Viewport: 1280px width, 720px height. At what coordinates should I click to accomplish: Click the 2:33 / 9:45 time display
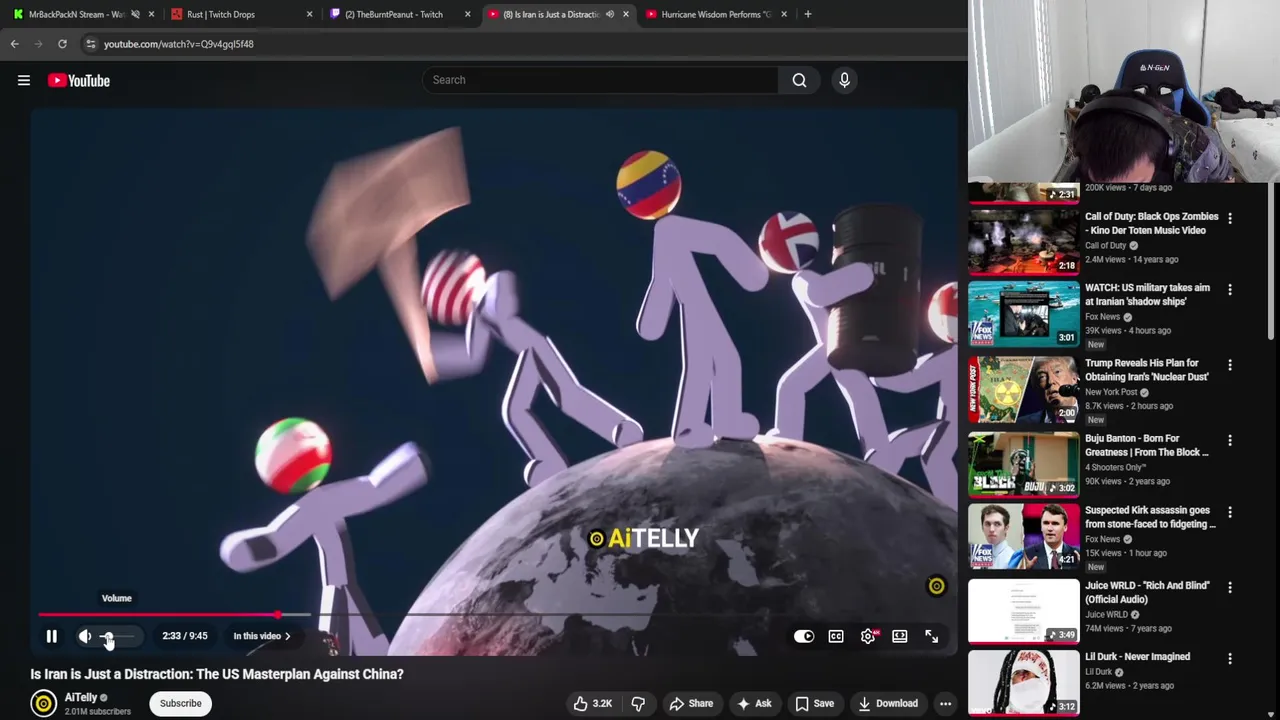tap(185, 636)
